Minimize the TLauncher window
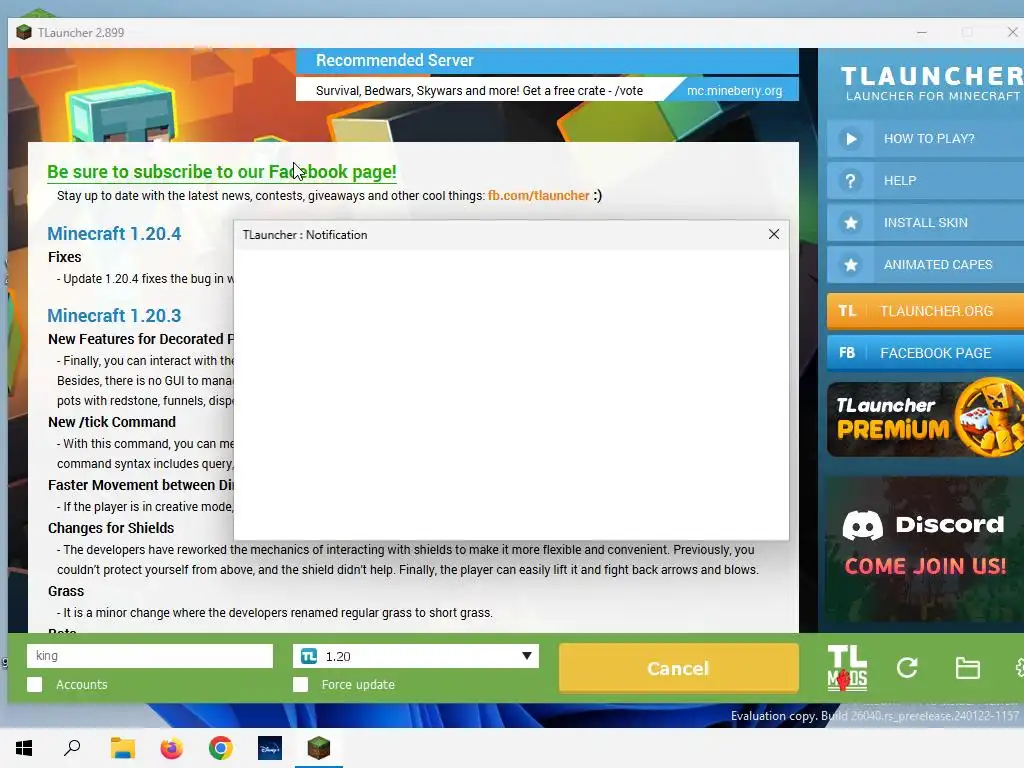The height and width of the screenshot is (768, 1024). (x=921, y=32)
